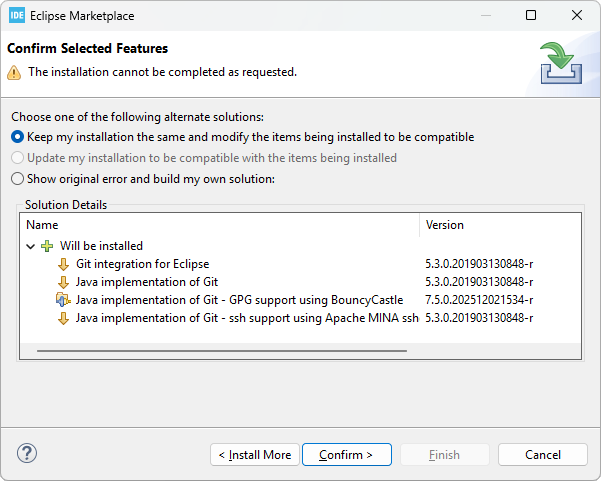The image size is (601, 481).
Task: Open the help question mark button
Action: (x=27, y=454)
